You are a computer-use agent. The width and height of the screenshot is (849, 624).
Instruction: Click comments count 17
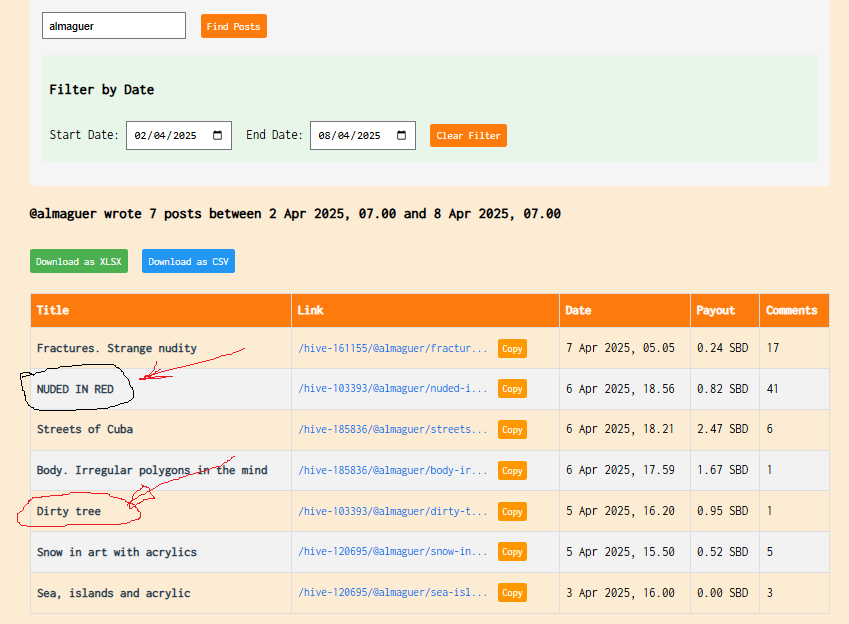point(773,348)
